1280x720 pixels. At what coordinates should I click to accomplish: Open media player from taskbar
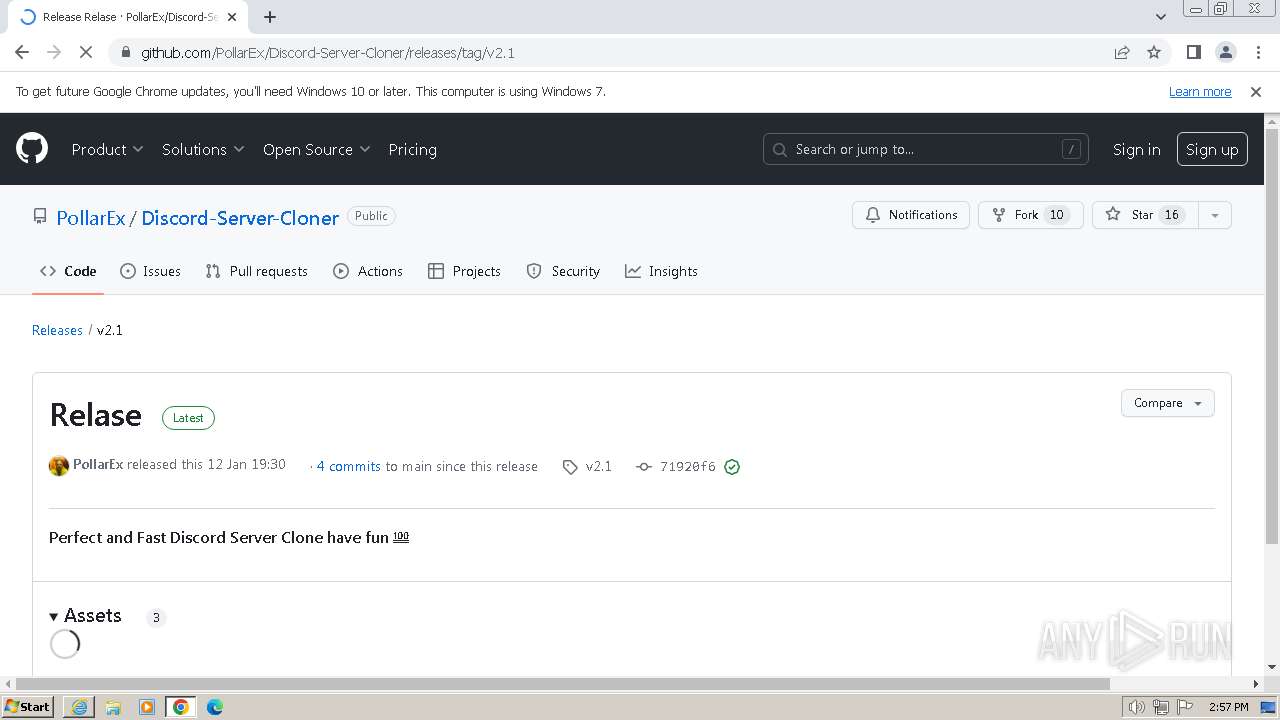147,707
